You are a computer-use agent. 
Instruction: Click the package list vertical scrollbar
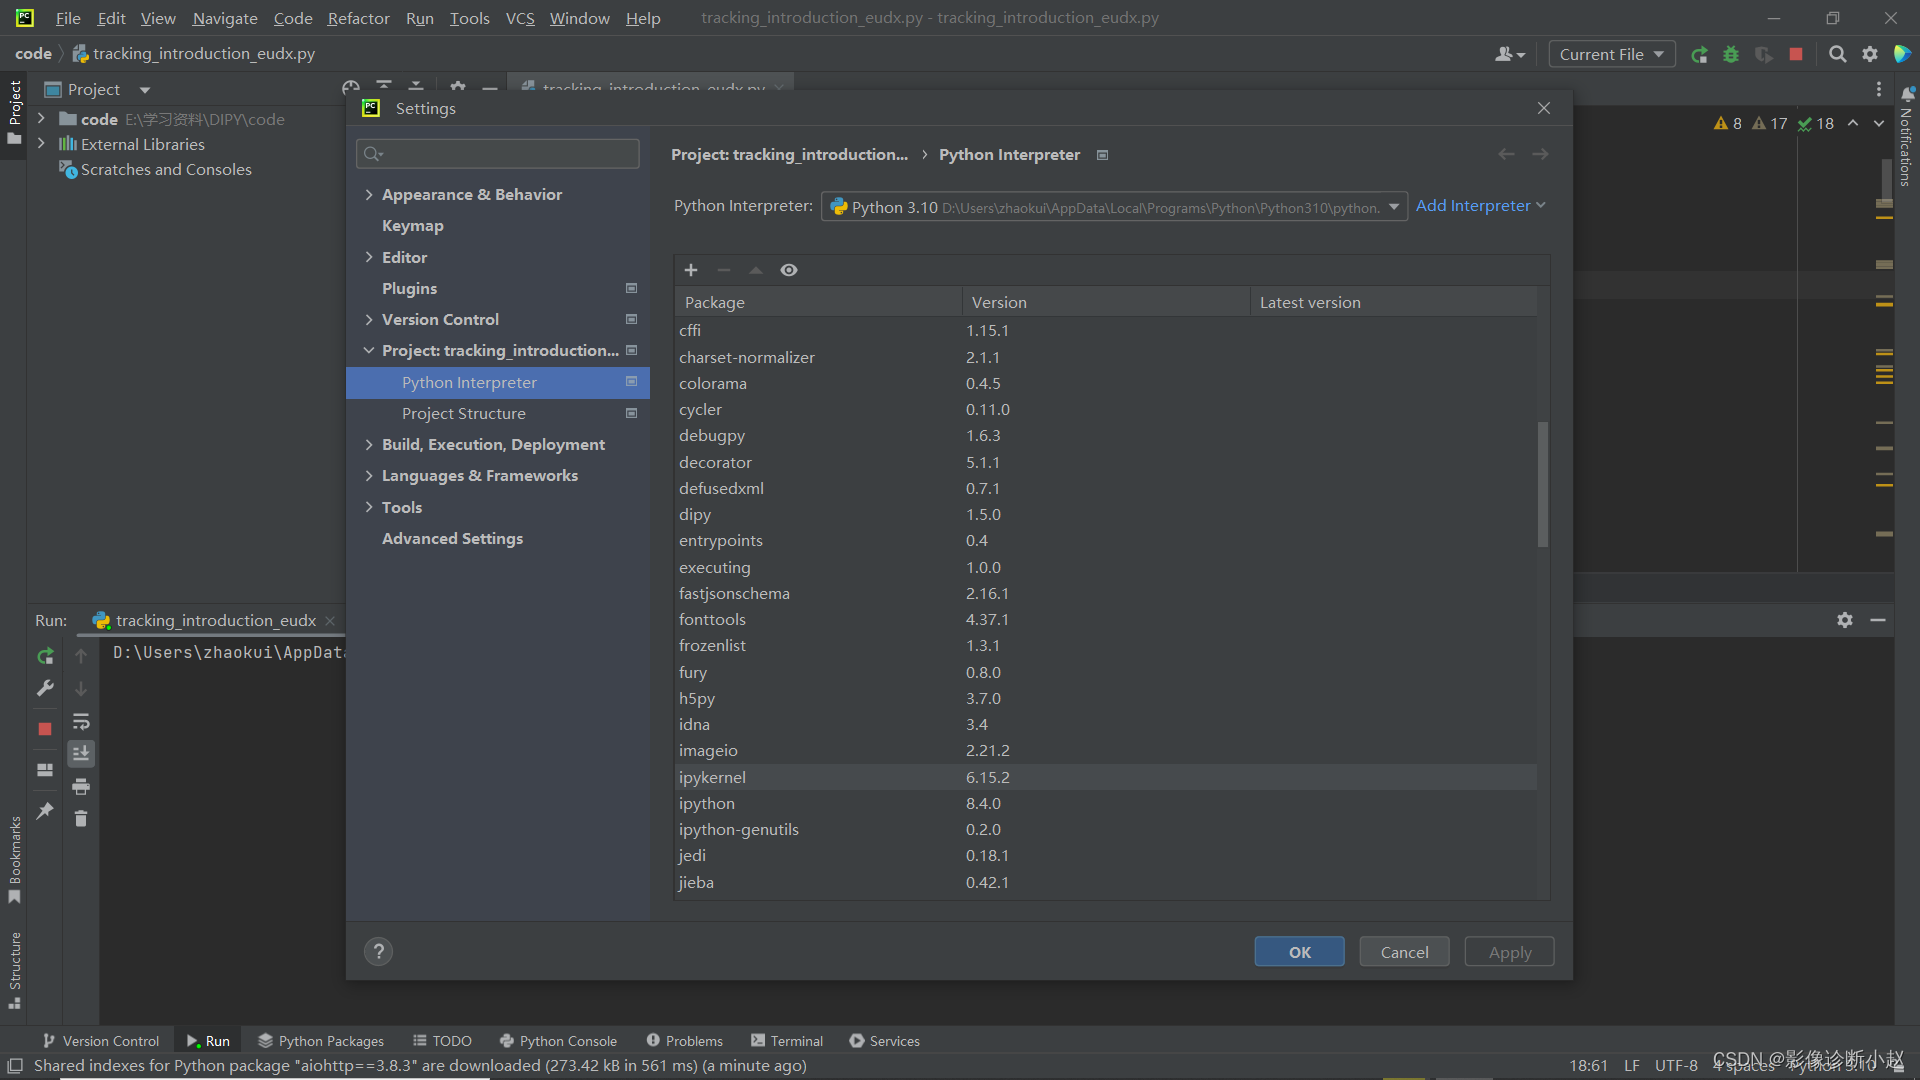point(1542,485)
